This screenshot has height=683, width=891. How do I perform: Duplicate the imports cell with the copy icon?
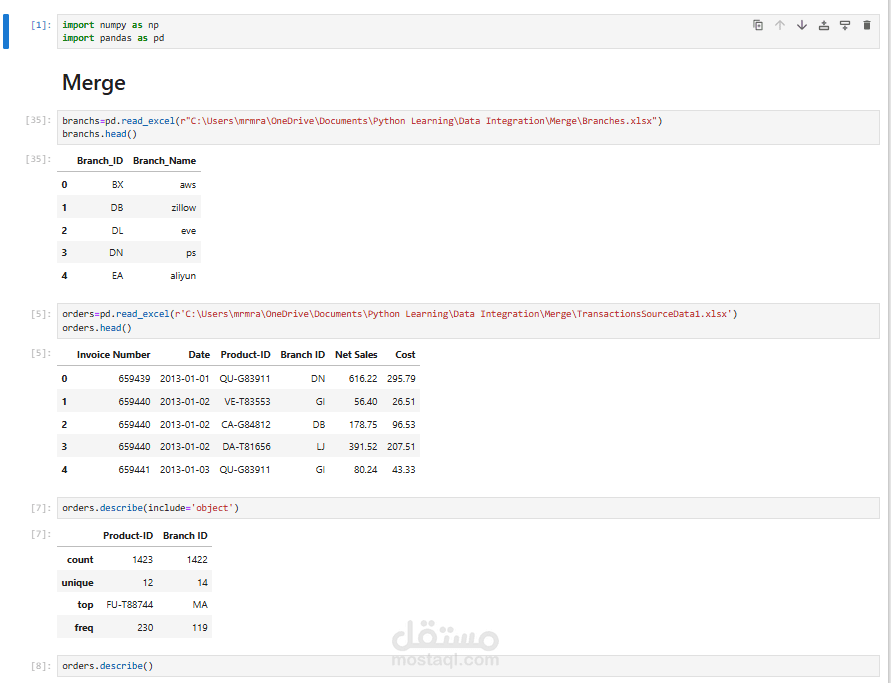pos(757,25)
